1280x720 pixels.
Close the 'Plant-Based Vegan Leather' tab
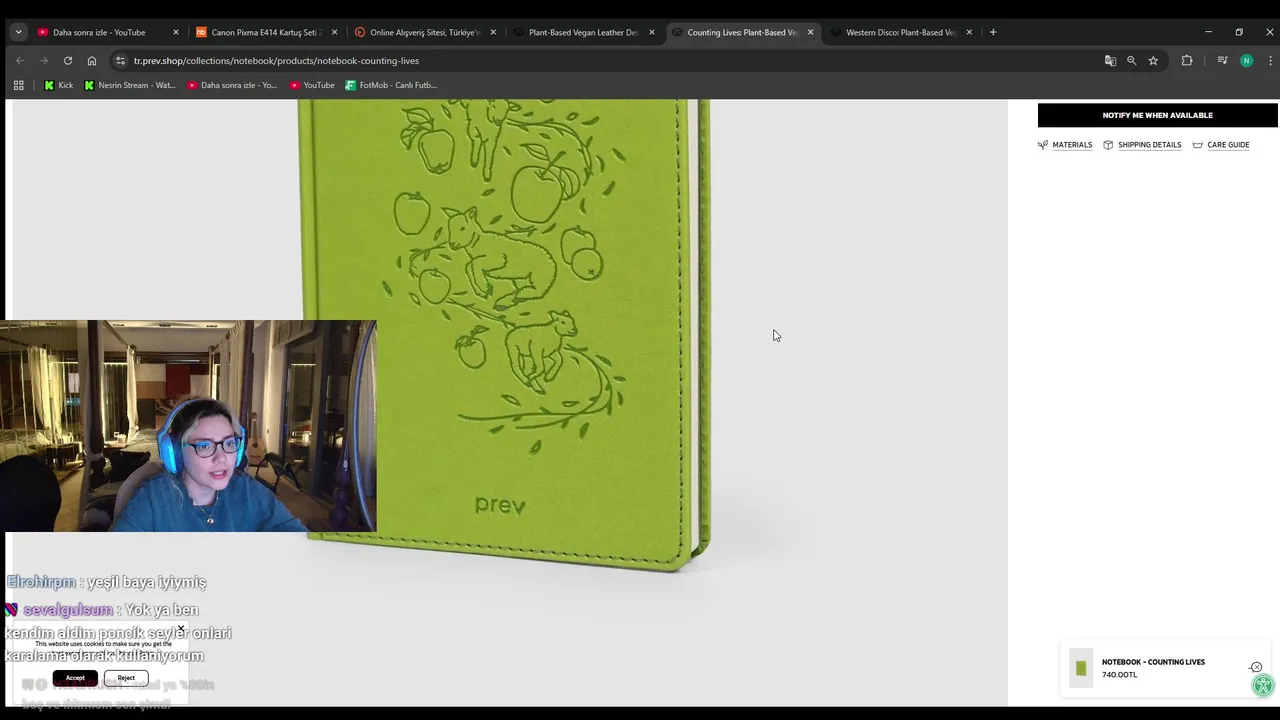coord(652,32)
